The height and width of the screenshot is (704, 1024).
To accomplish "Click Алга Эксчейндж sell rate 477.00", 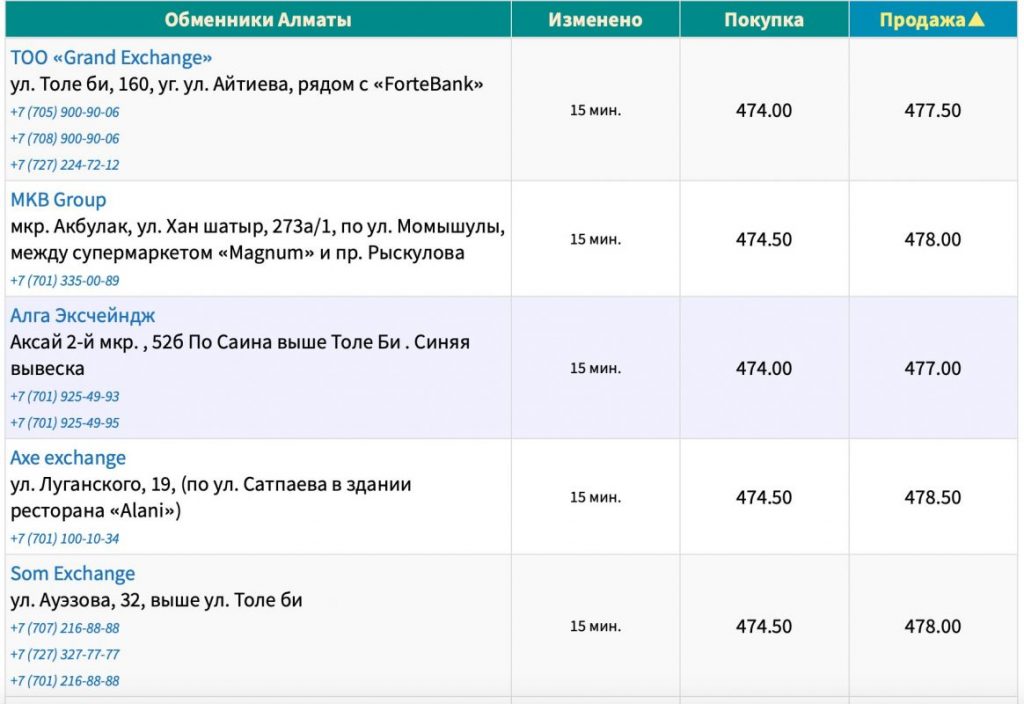I will (x=933, y=368).
